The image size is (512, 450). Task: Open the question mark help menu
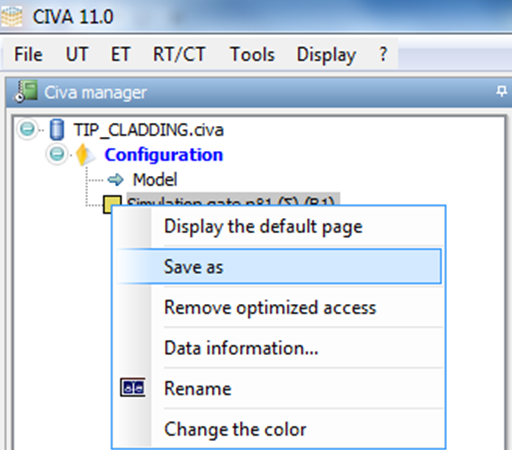click(x=383, y=54)
